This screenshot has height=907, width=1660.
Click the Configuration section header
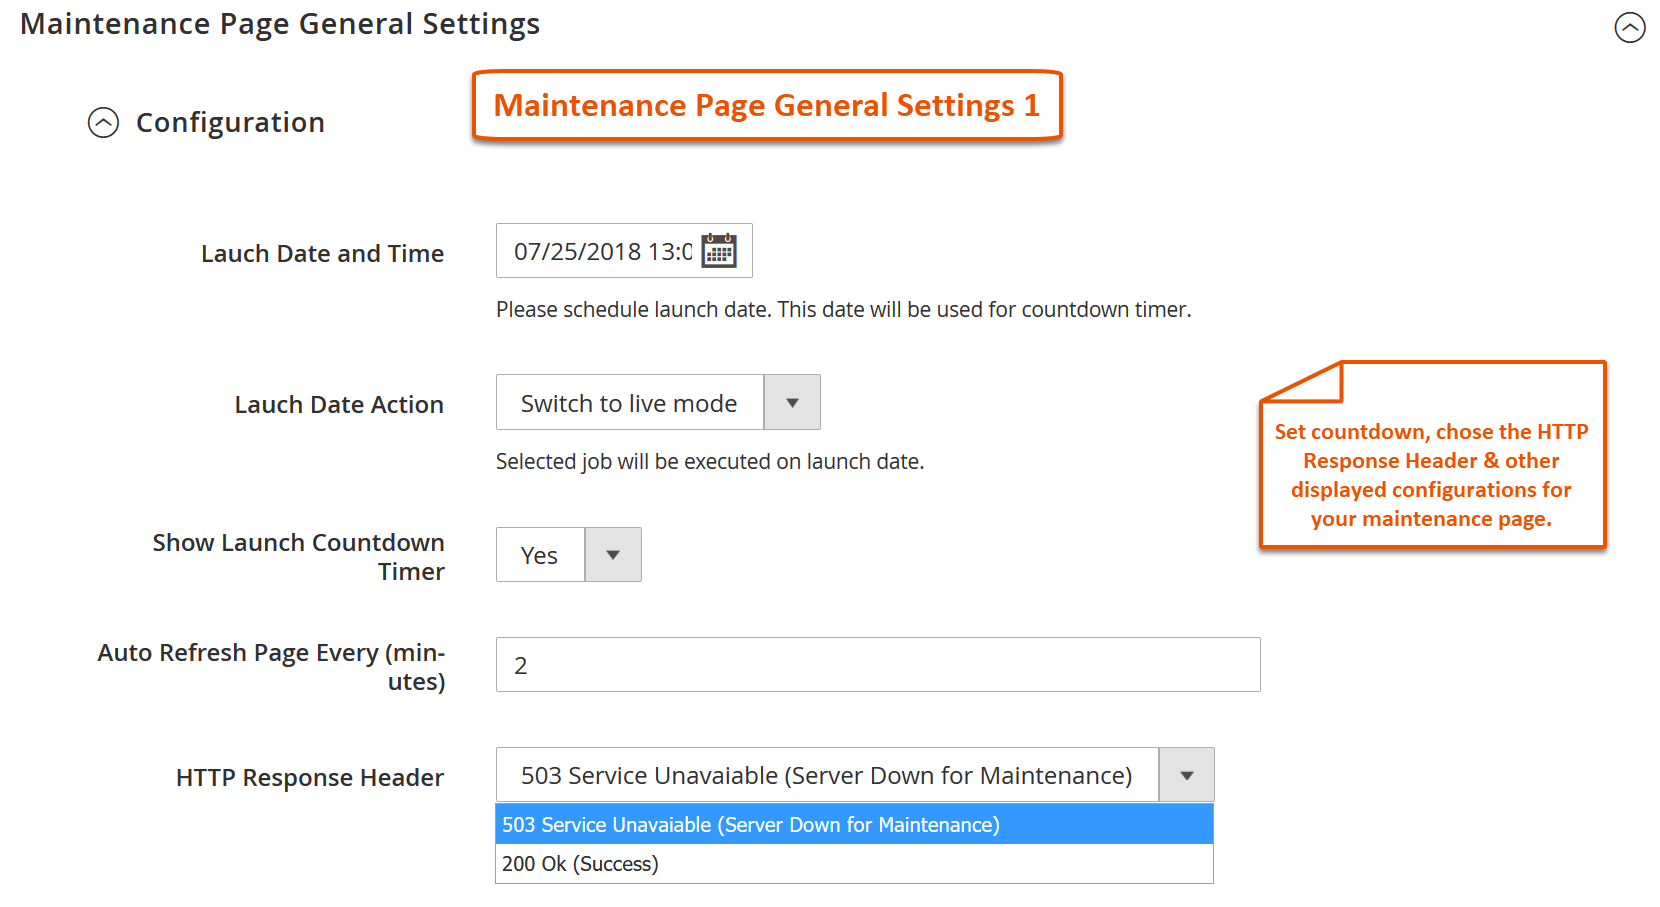tap(230, 122)
